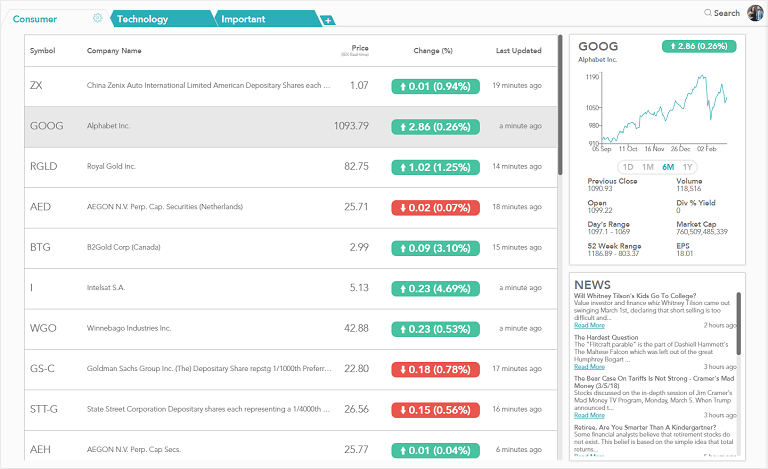Select 1D chart range

coord(628,167)
